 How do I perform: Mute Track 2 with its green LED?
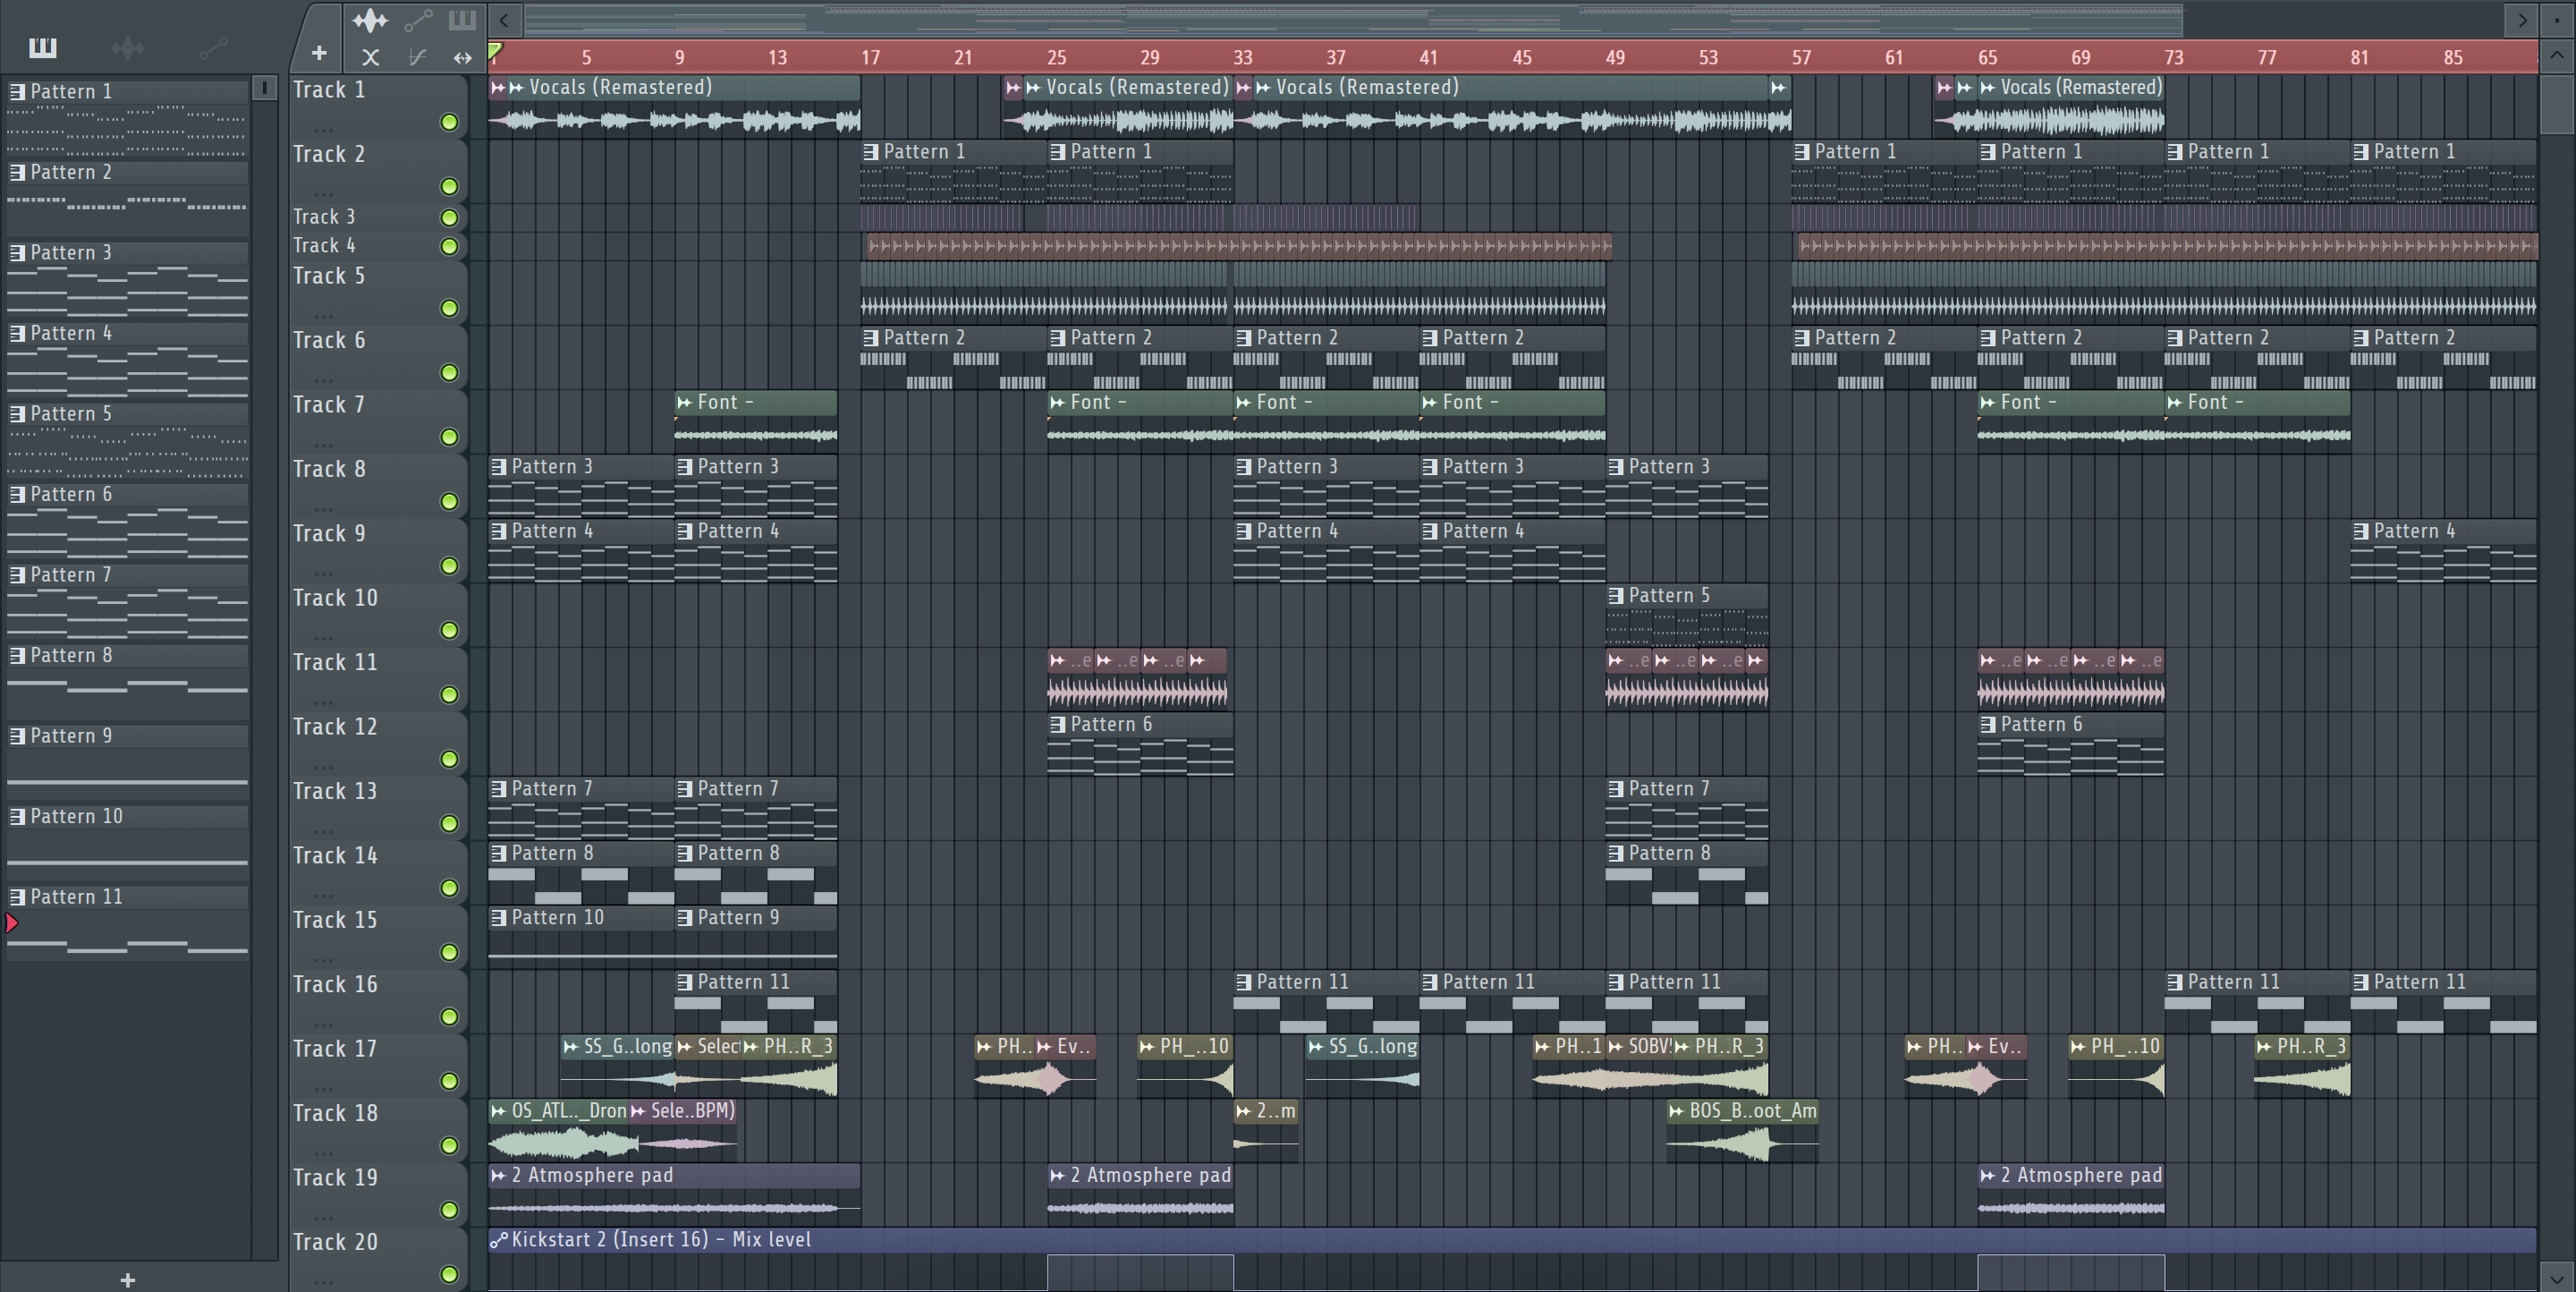coord(449,186)
